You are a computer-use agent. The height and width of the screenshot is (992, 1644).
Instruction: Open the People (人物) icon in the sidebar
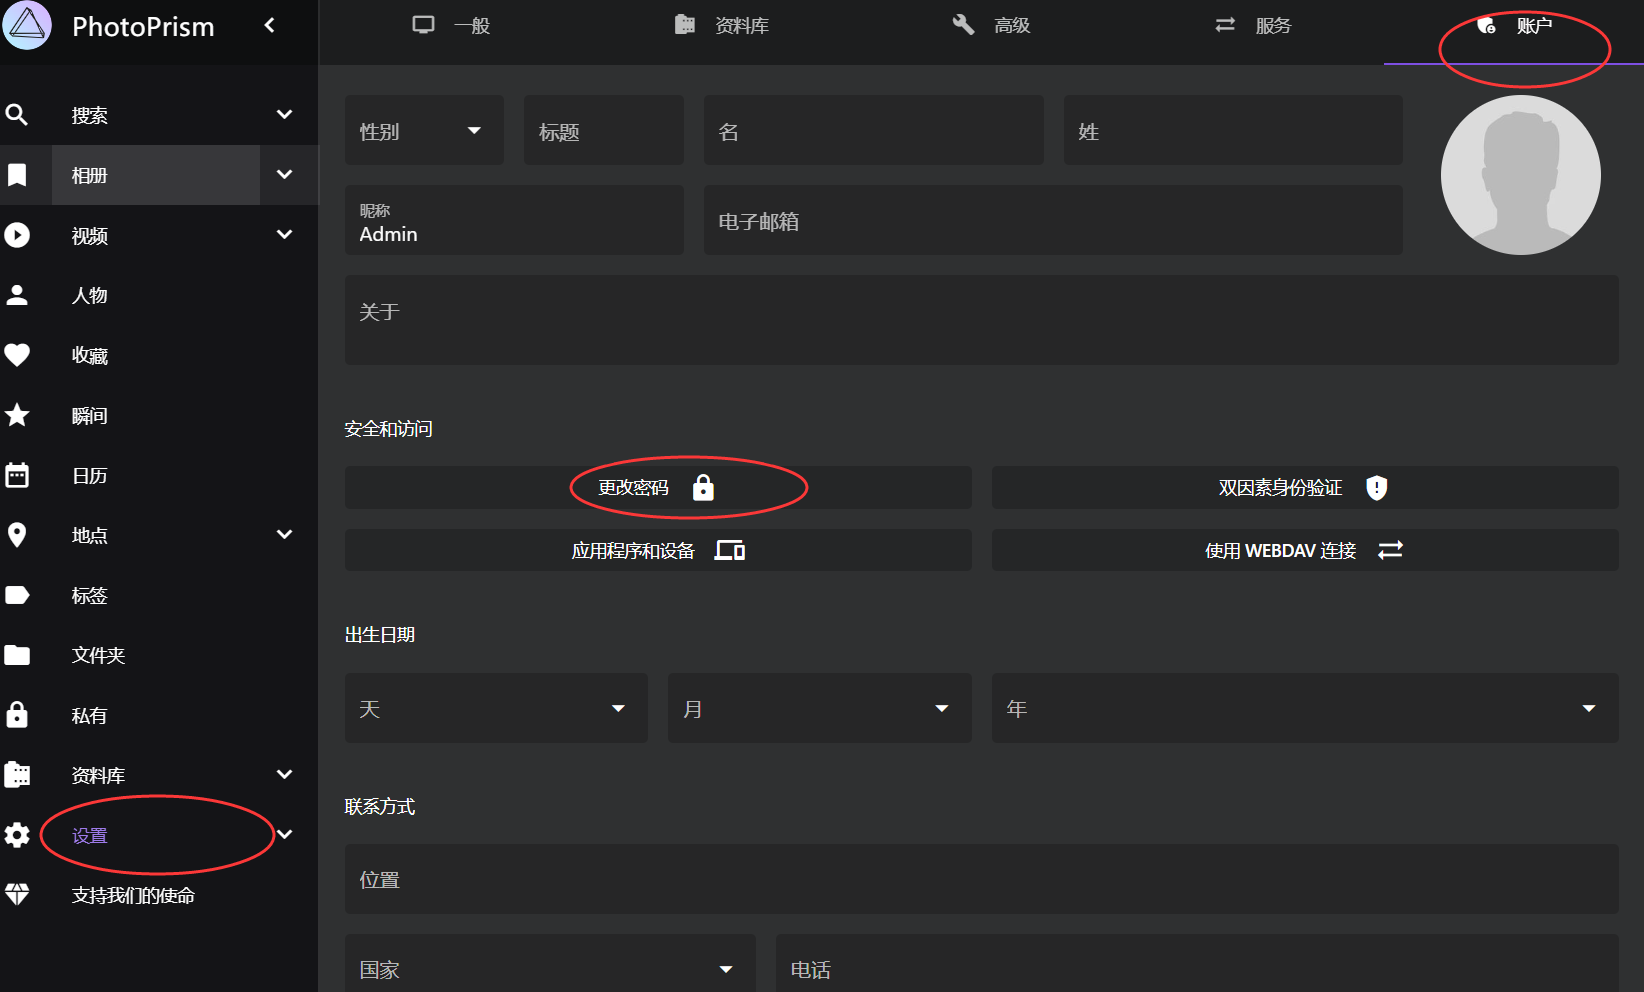click(17, 295)
